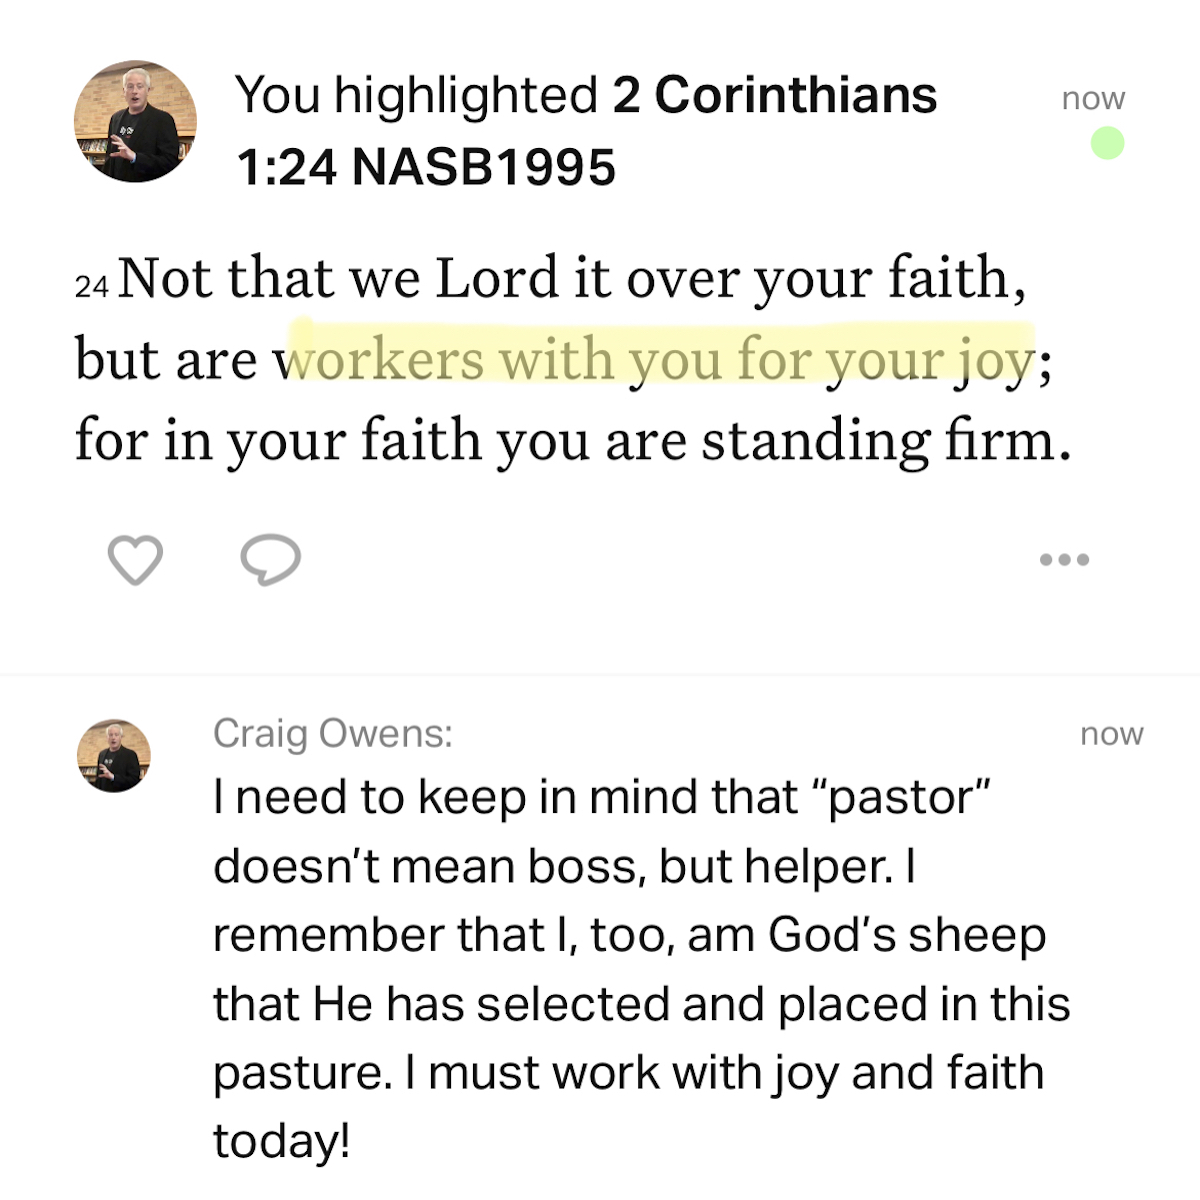Image resolution: width=1200 pixels, height=1200 pixels.
Task: Tap the speech bubble comment icon
Action: click(270, 560)
